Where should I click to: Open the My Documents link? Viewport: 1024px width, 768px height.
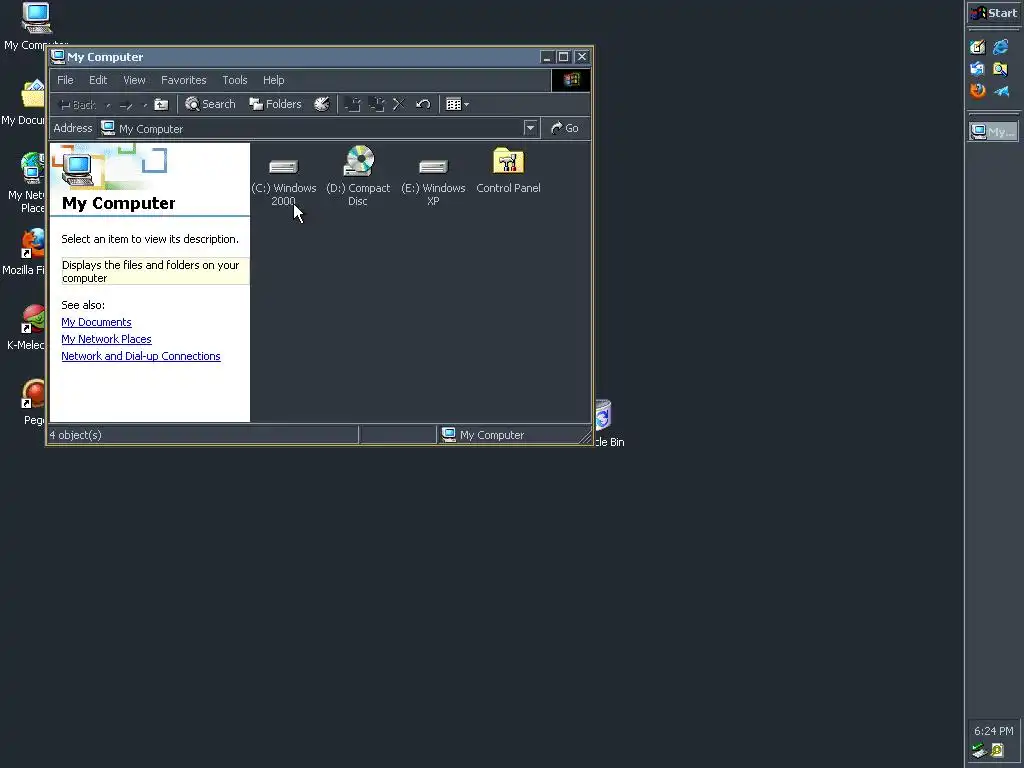coord(97,322)
